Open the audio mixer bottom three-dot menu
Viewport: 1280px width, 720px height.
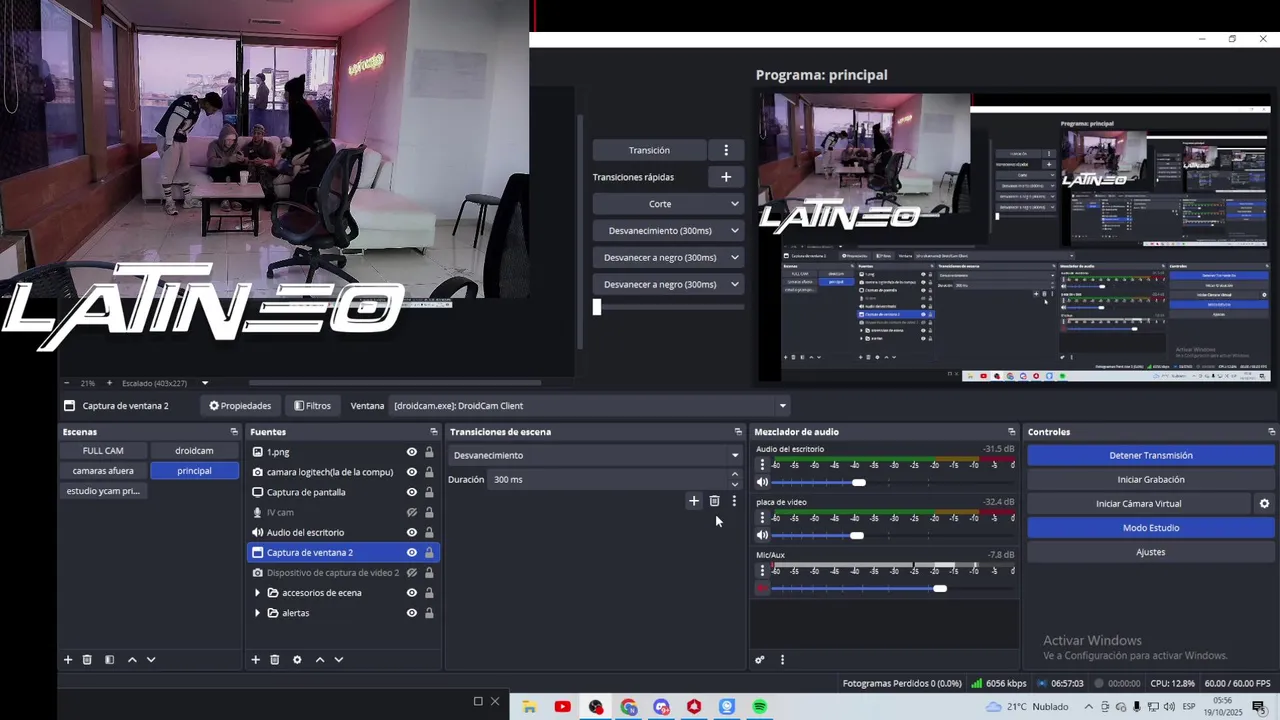(x=782, y=660)
